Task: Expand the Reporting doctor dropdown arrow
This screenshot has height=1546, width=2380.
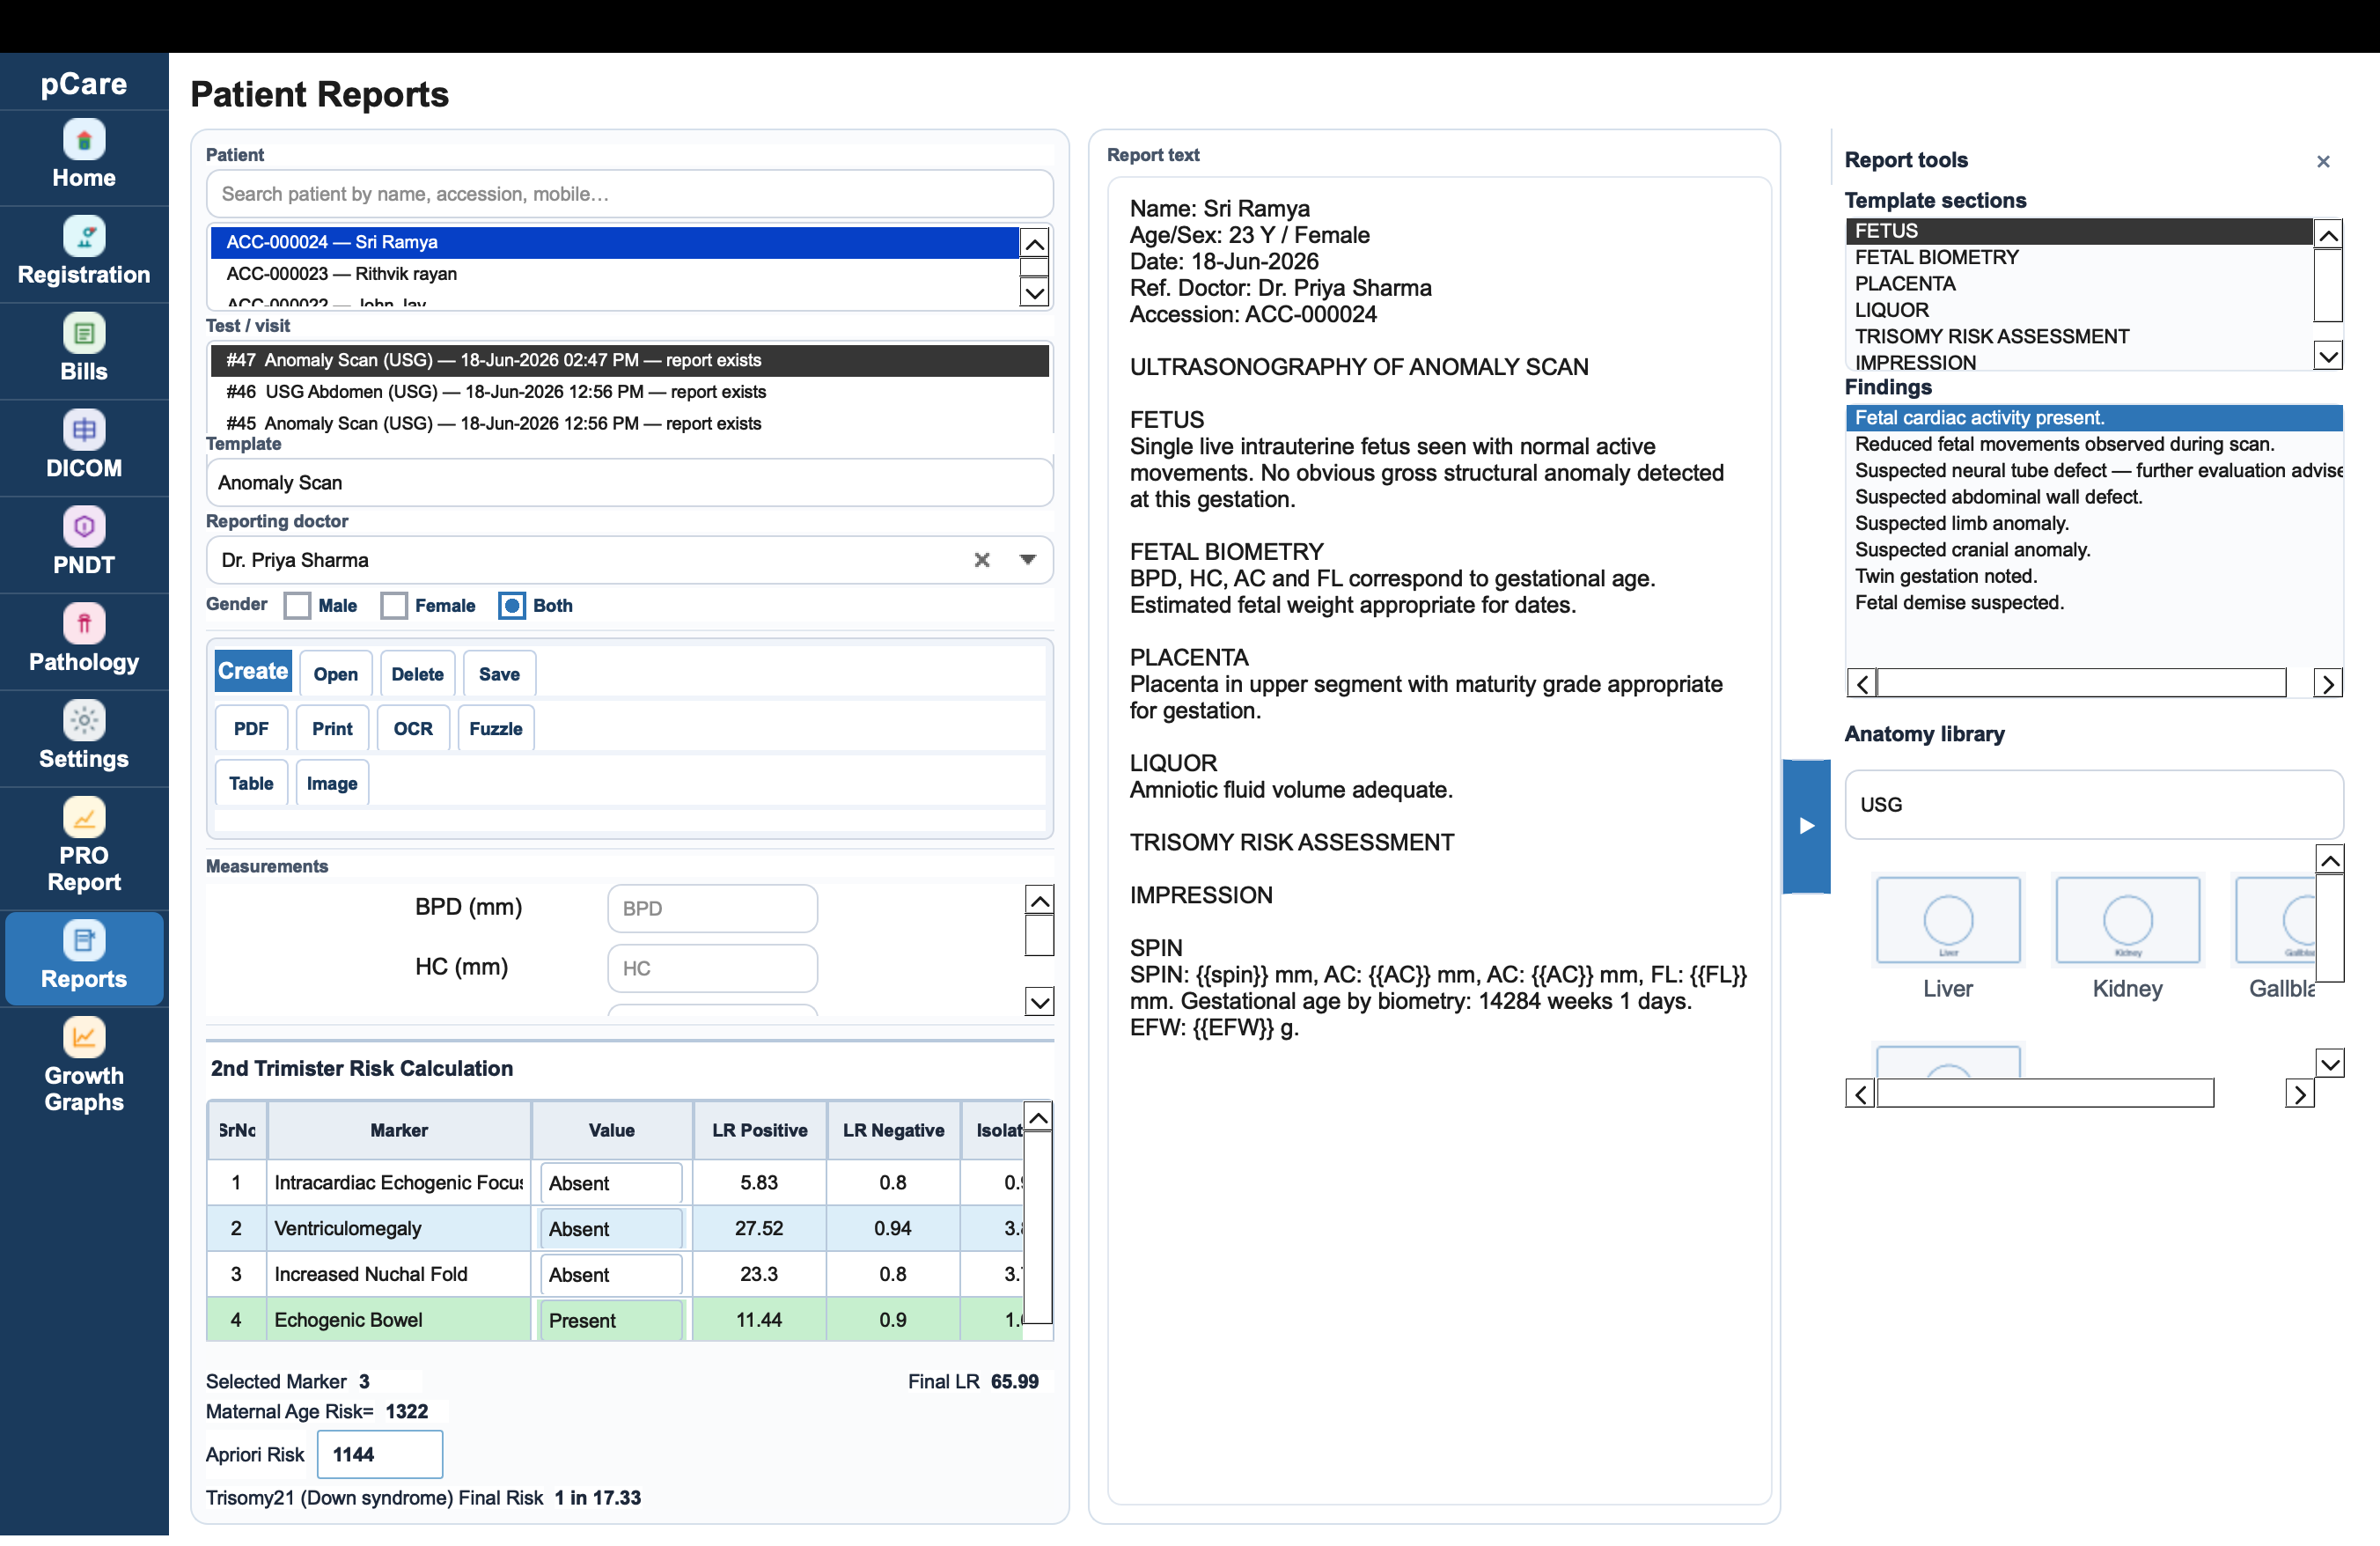Action: tap(1027, 560)
